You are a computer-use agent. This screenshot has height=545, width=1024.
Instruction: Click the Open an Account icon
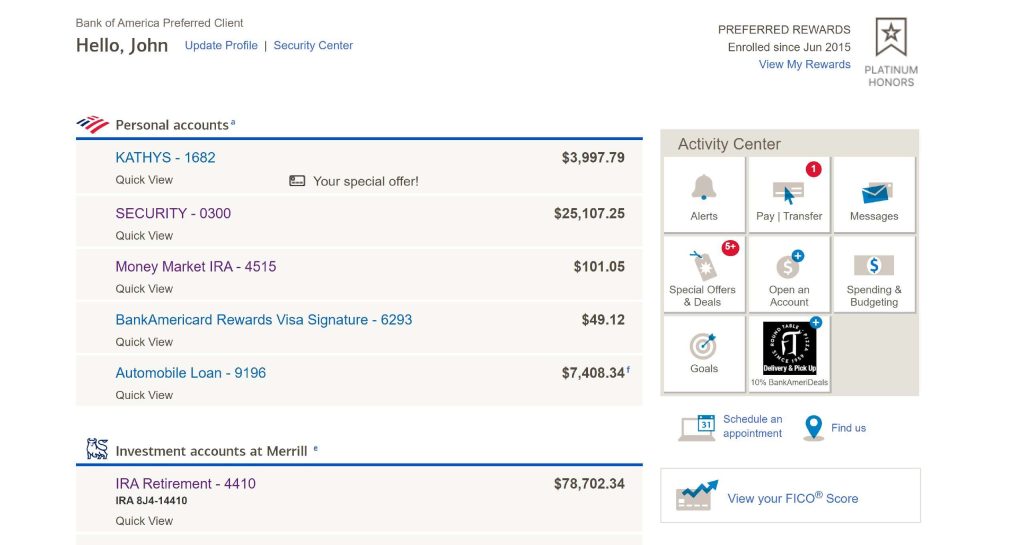pyautogui.click(x=789, y=267)
